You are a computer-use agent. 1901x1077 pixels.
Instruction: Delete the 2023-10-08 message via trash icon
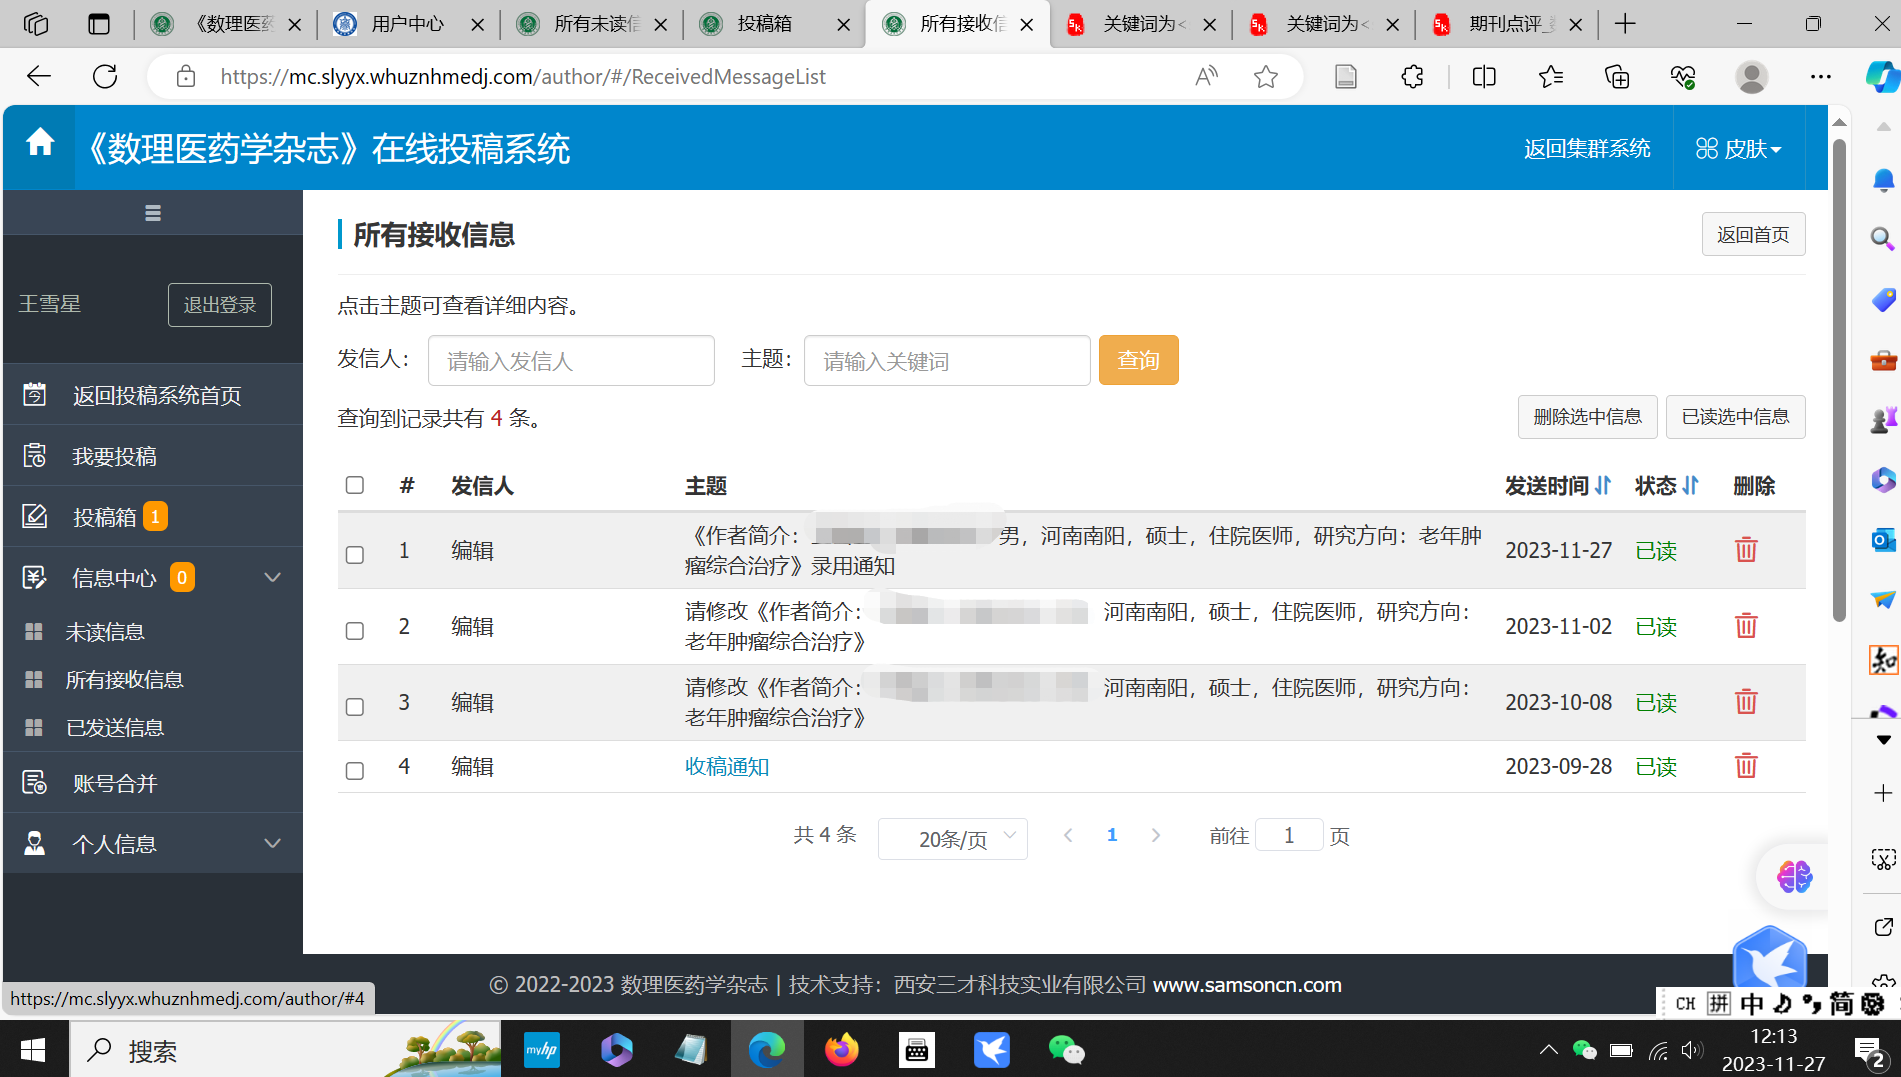pyautogui.click(x=1746, y=701)
